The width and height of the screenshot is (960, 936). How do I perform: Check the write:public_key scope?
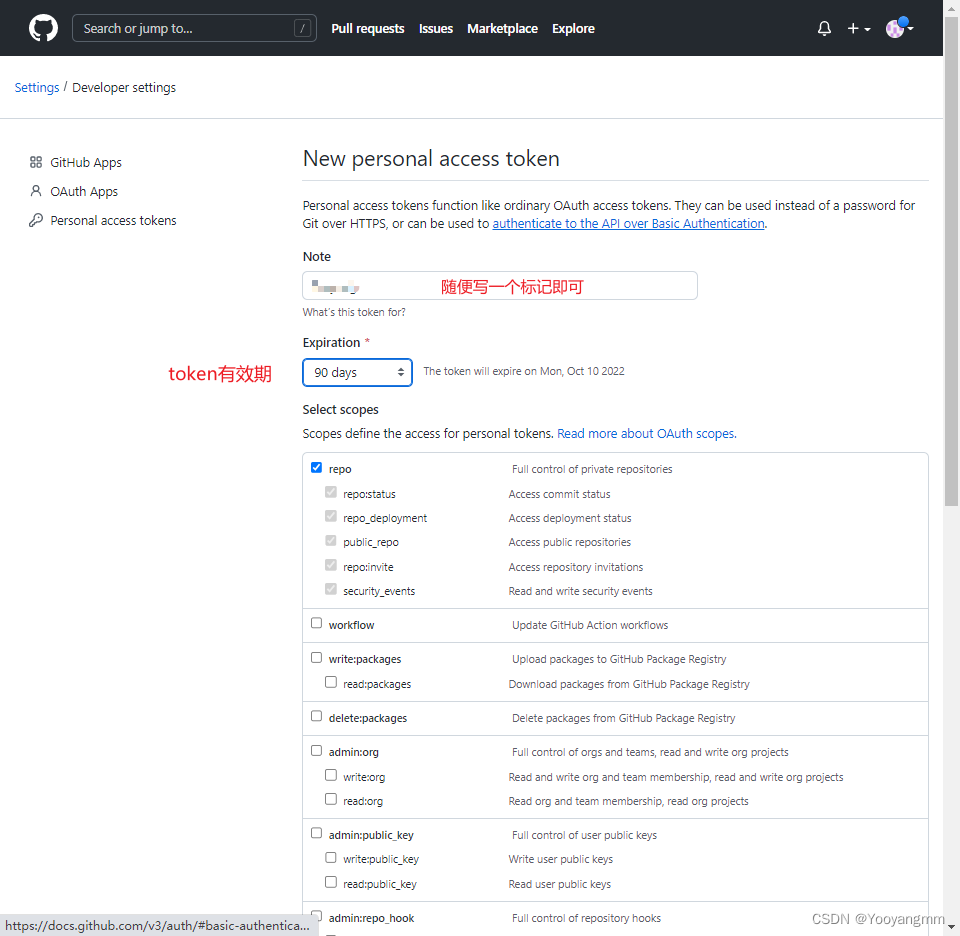click(331, 858)
